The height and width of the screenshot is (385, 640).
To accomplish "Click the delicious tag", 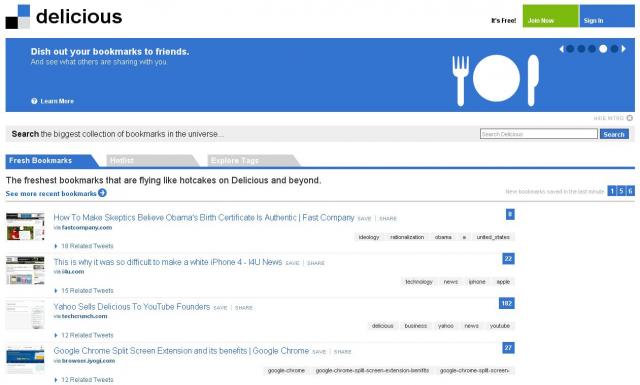I will coord(382,326).
